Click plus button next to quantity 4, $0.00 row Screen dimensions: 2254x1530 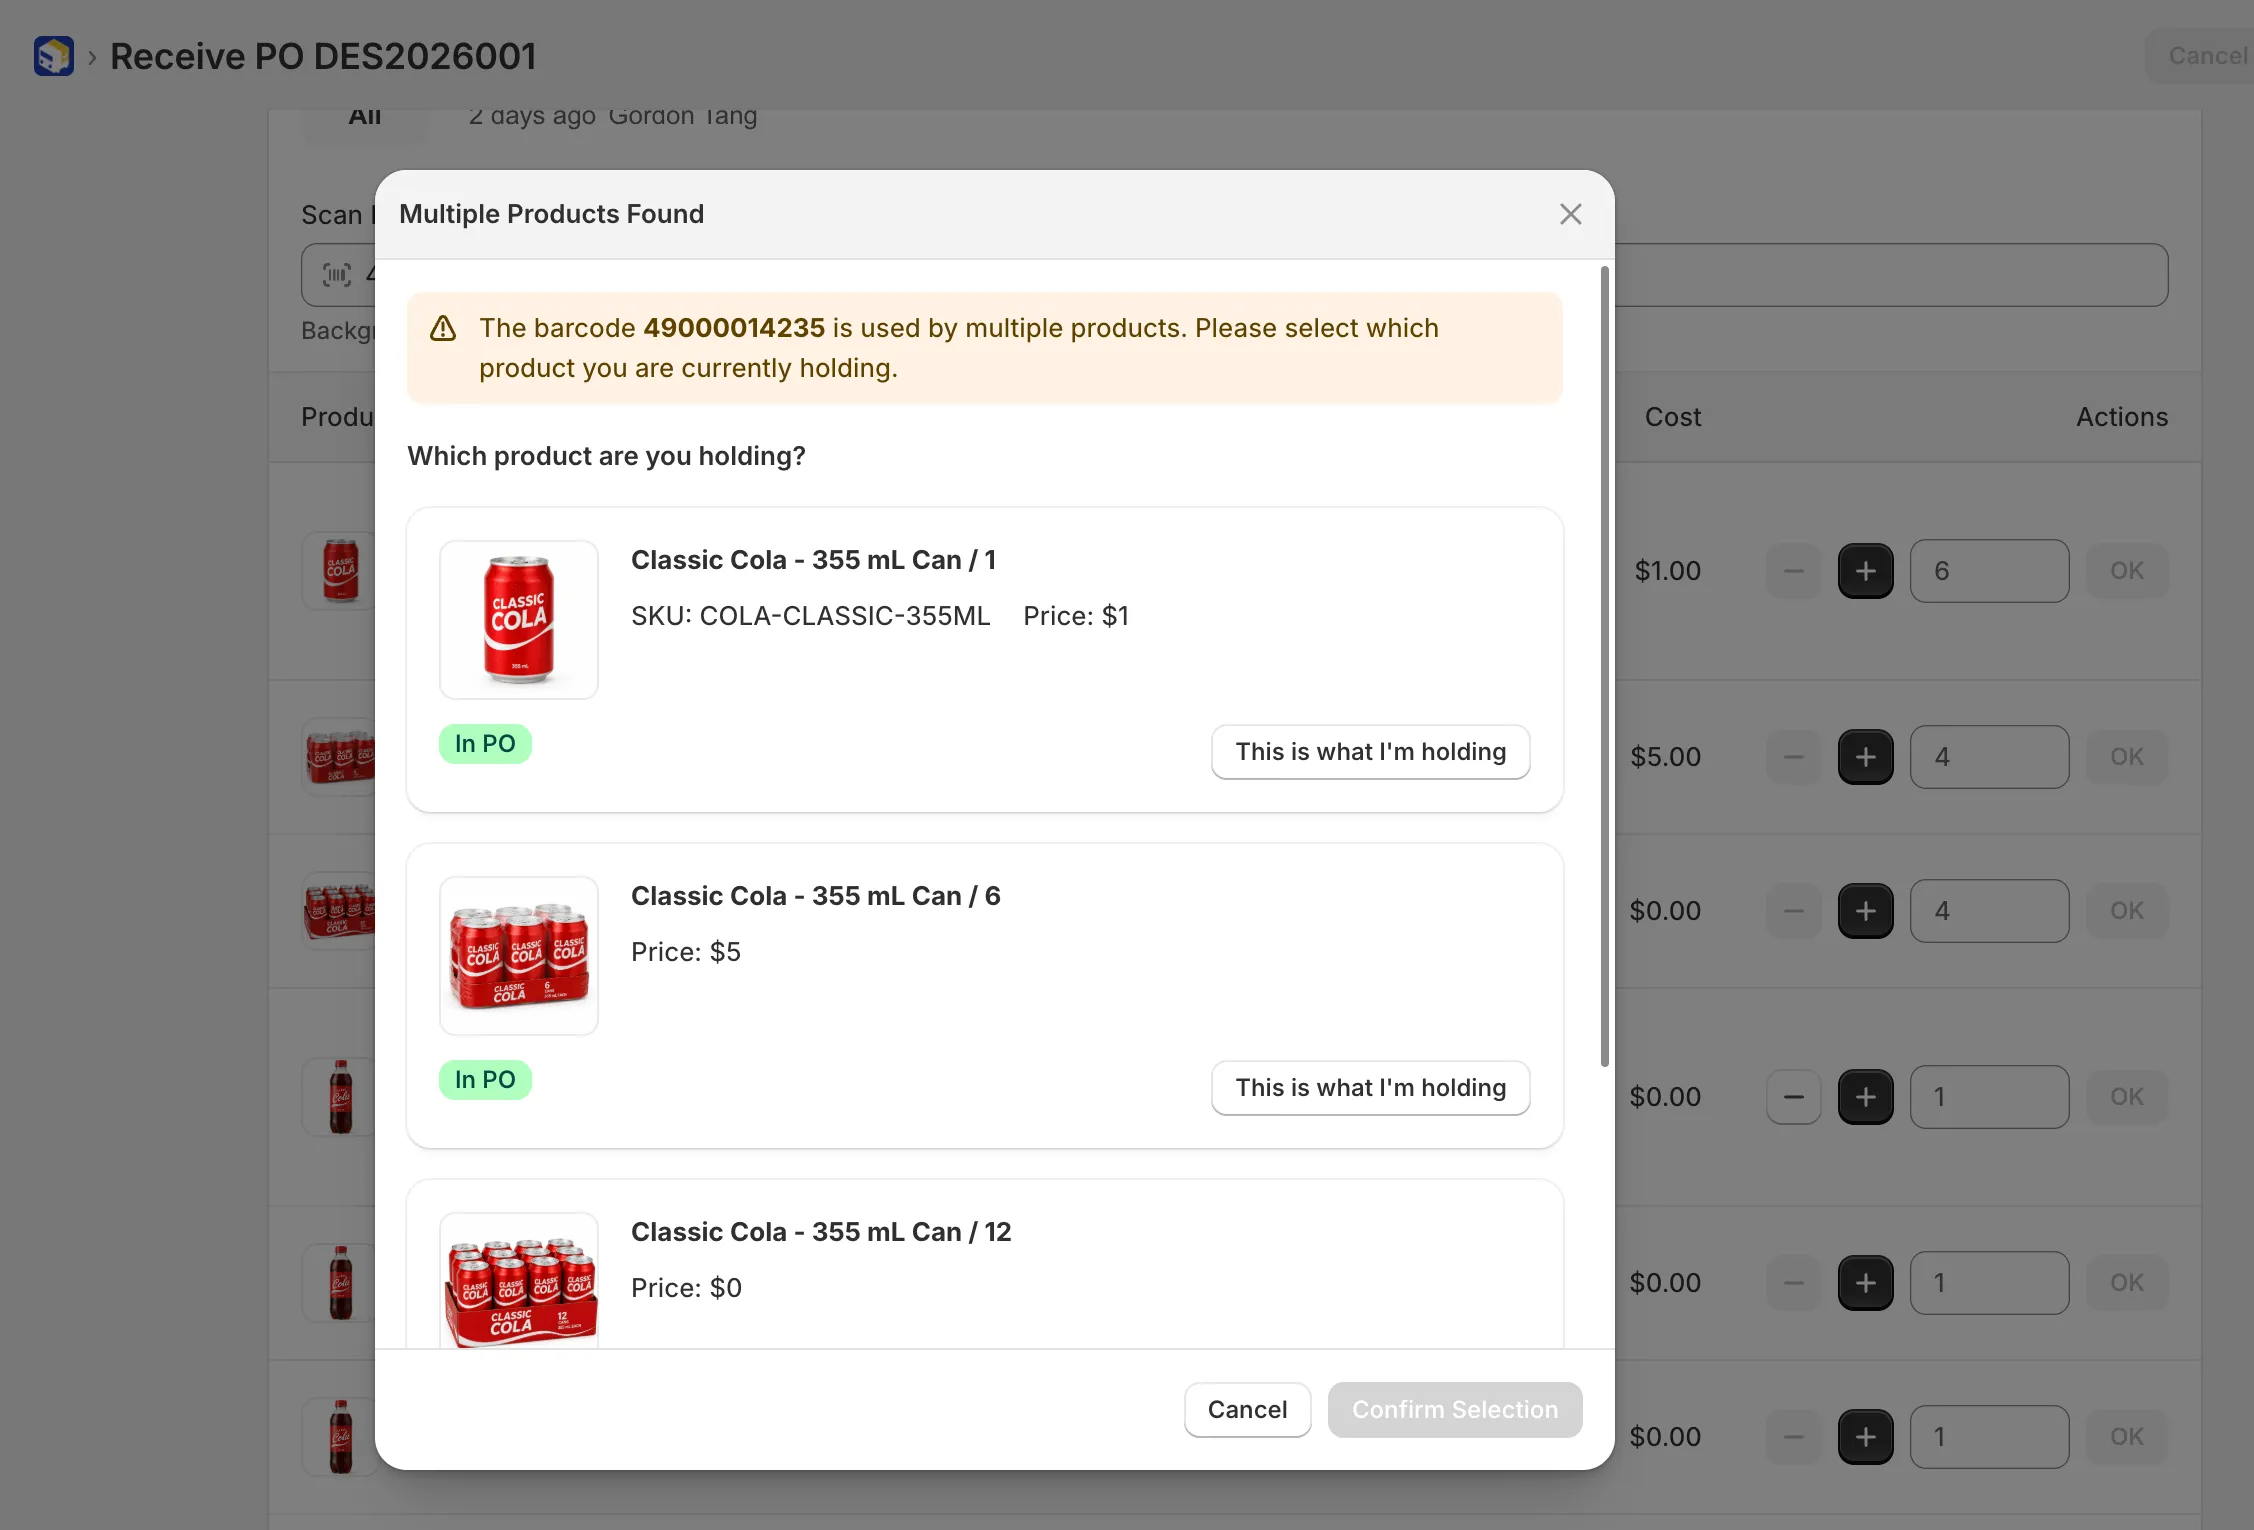(x=1865, y=911)
